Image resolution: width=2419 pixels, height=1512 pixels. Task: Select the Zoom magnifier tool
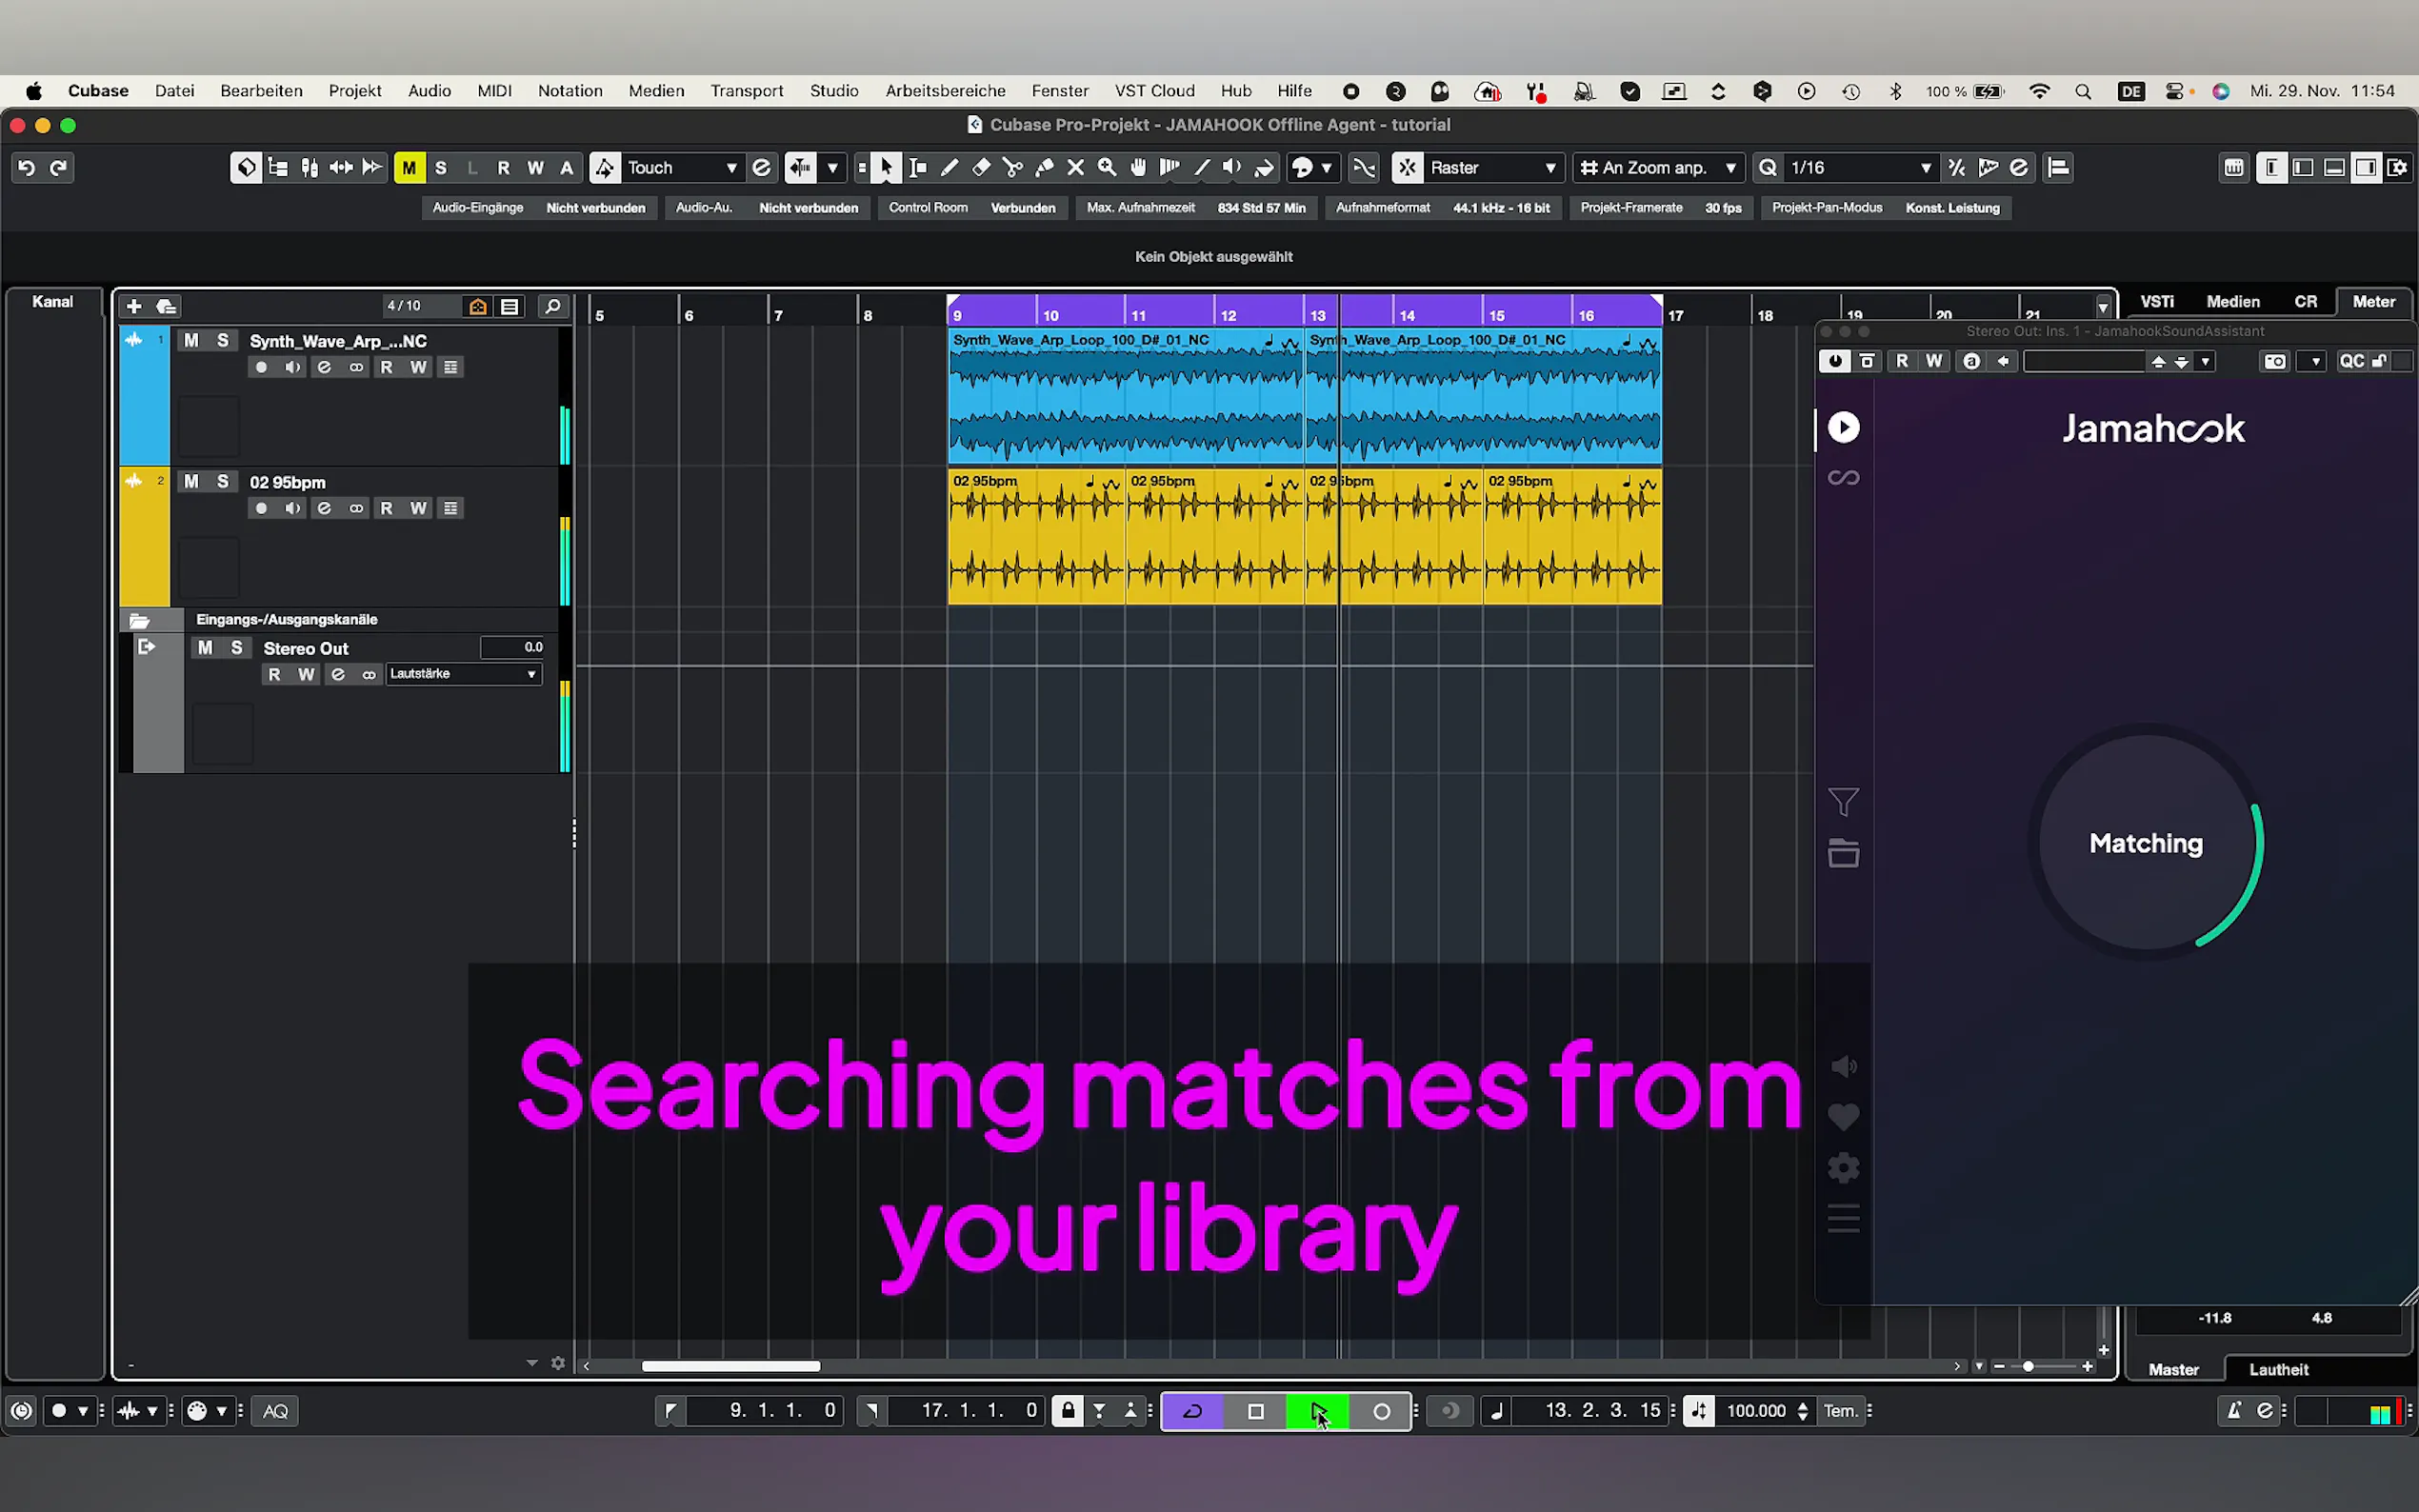[x=1107, y=168]
